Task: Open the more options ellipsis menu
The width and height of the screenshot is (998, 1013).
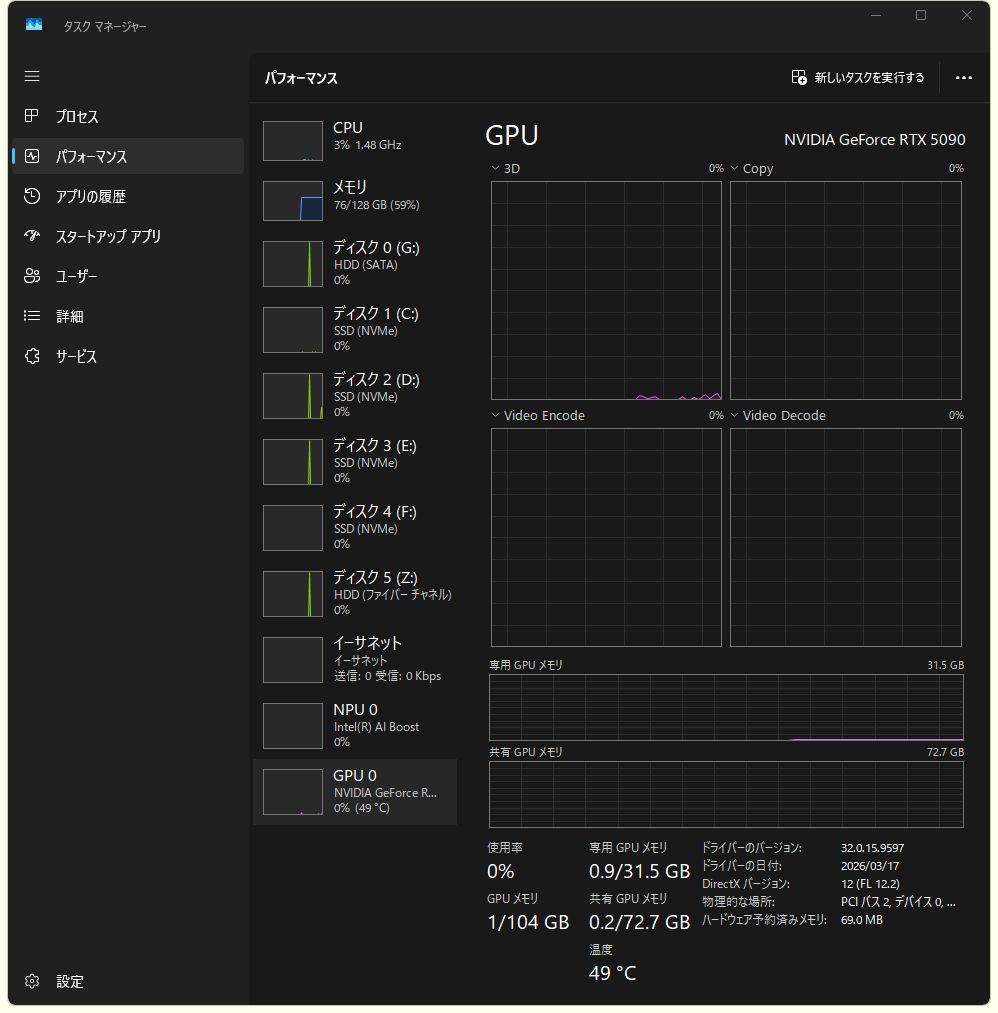Action: click(963, 78)
